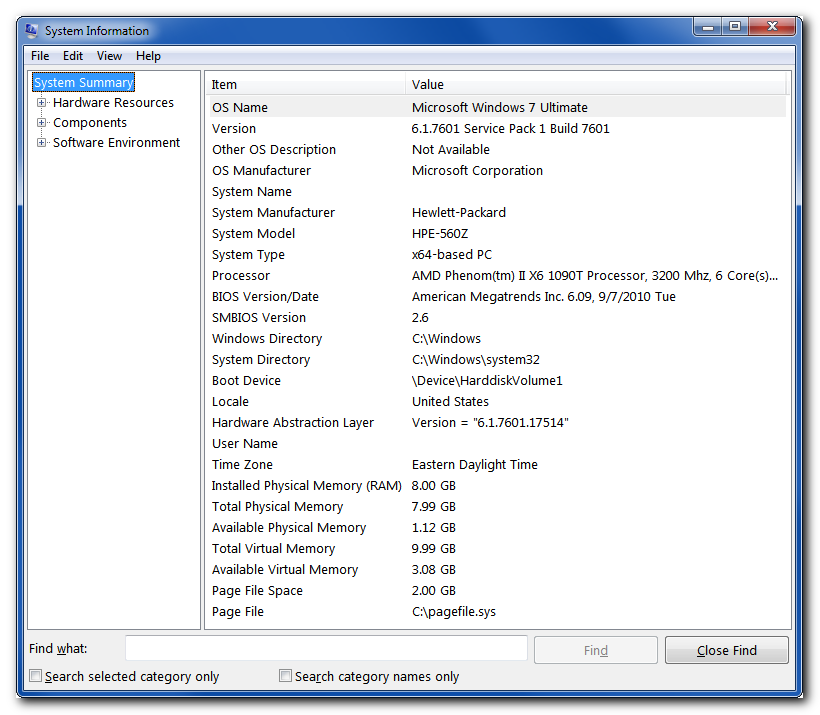Open the View menu

point(109,56)
